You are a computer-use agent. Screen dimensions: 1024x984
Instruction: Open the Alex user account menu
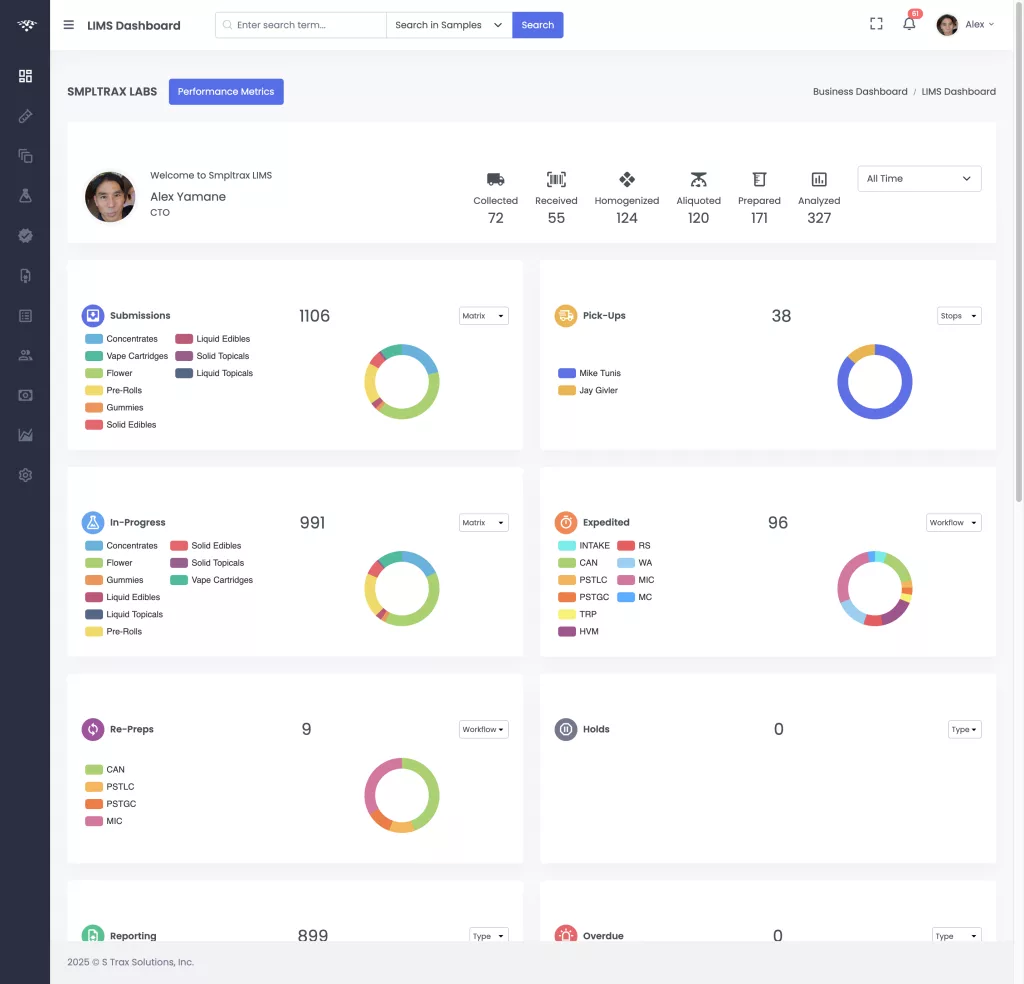[965, 25]
